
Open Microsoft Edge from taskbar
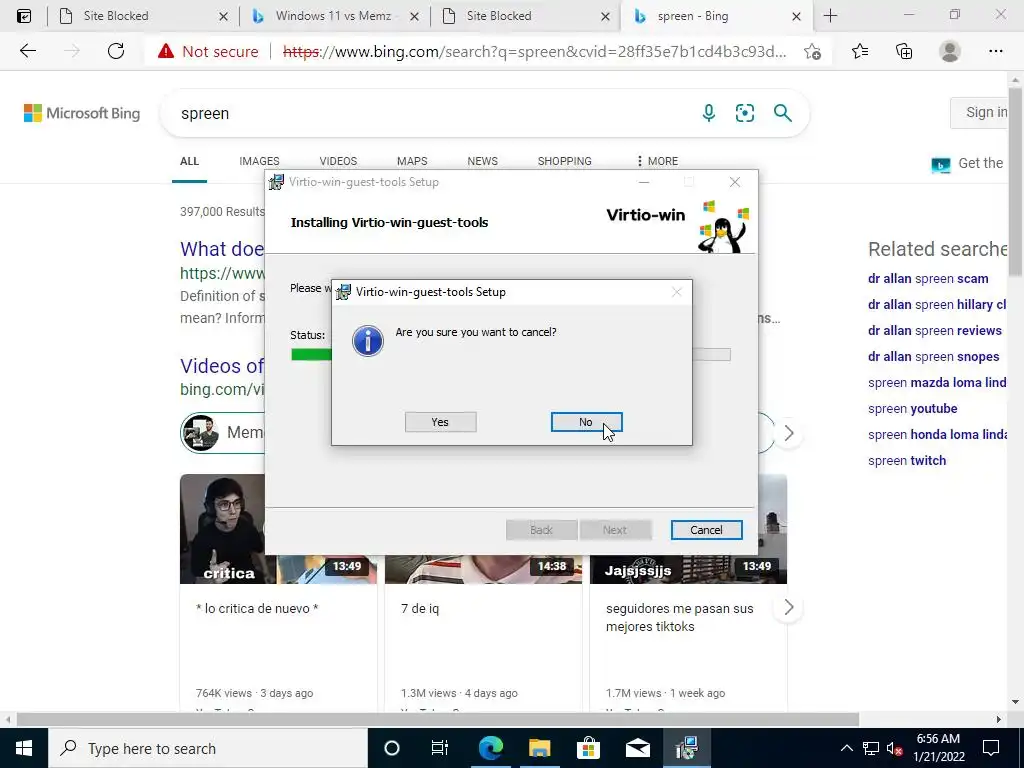coord(490,748)
